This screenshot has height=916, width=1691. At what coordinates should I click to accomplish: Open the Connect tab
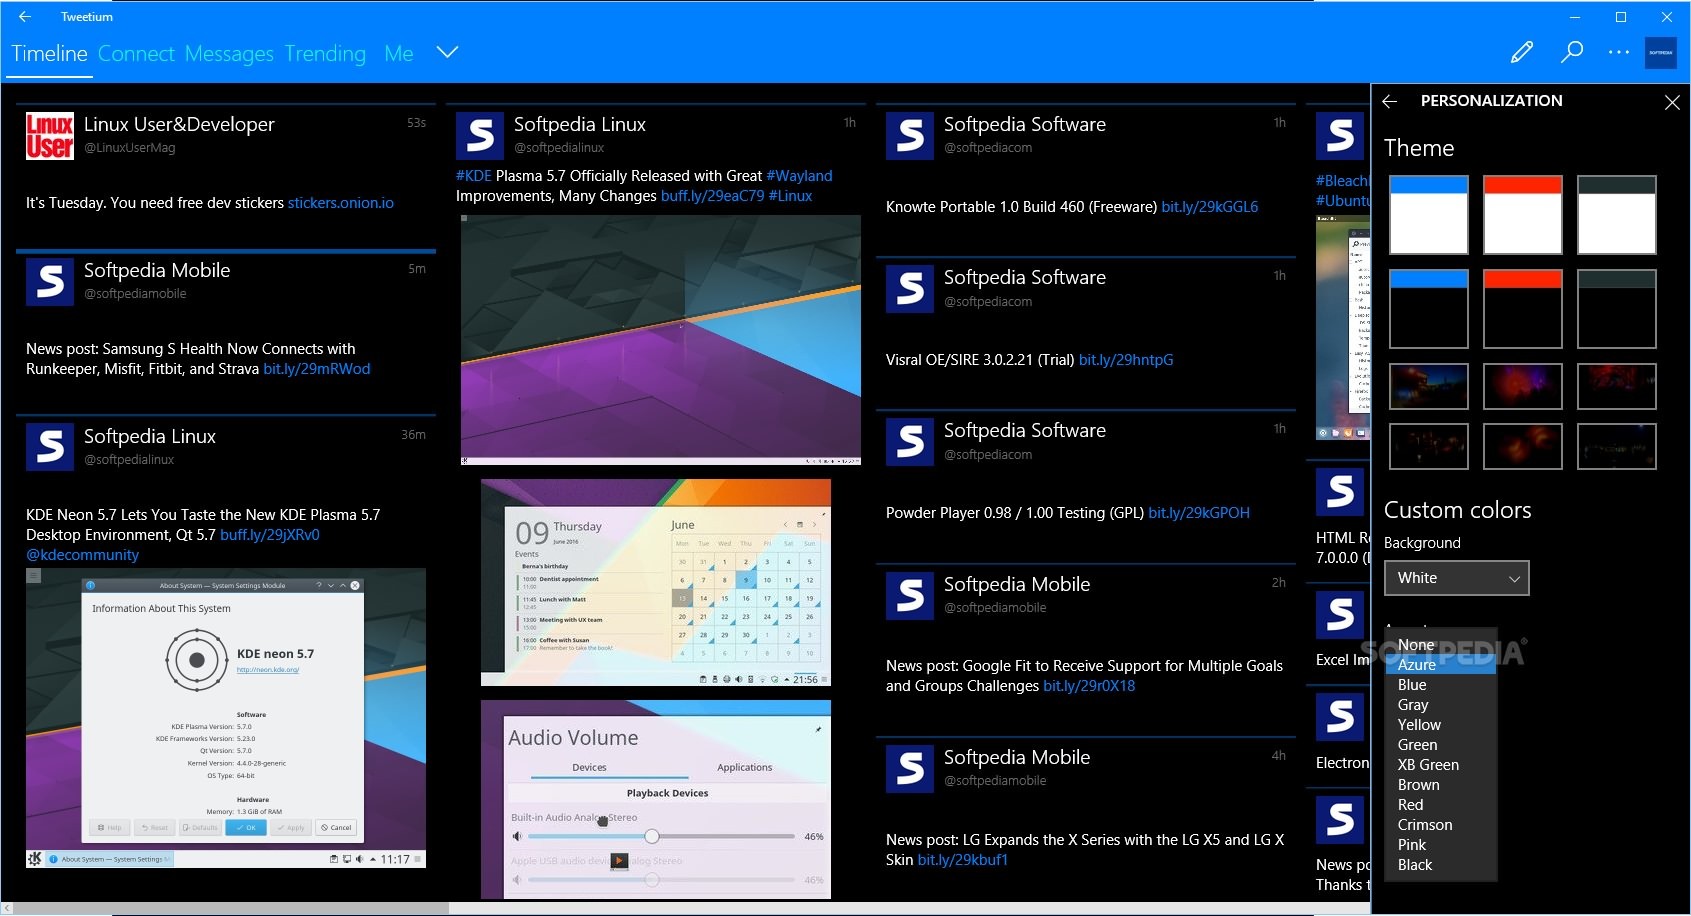(x=136, y=54)
